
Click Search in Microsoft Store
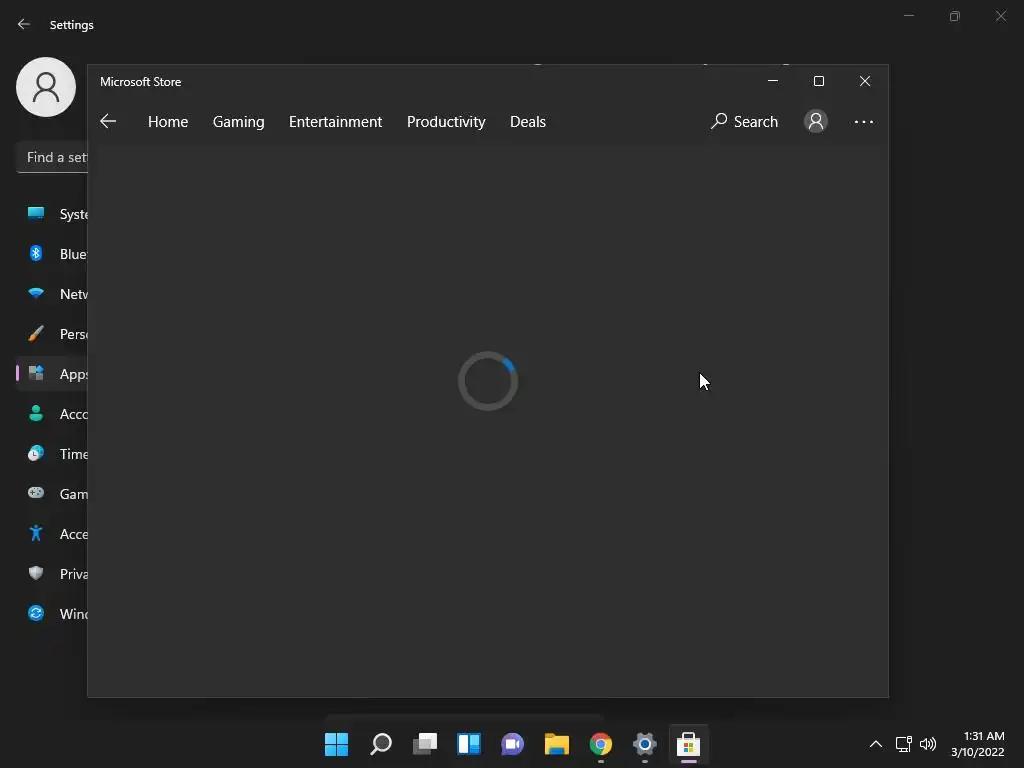[744, 121]
